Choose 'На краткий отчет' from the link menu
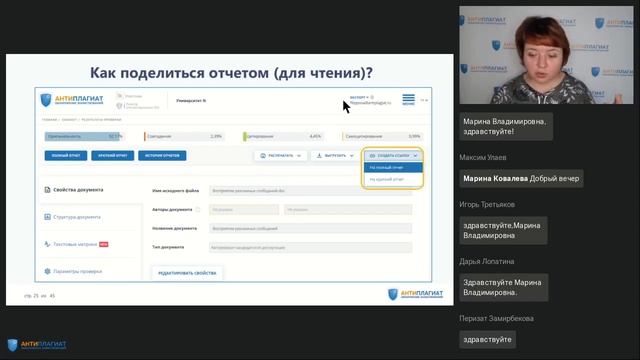 [x=393, y=179]
